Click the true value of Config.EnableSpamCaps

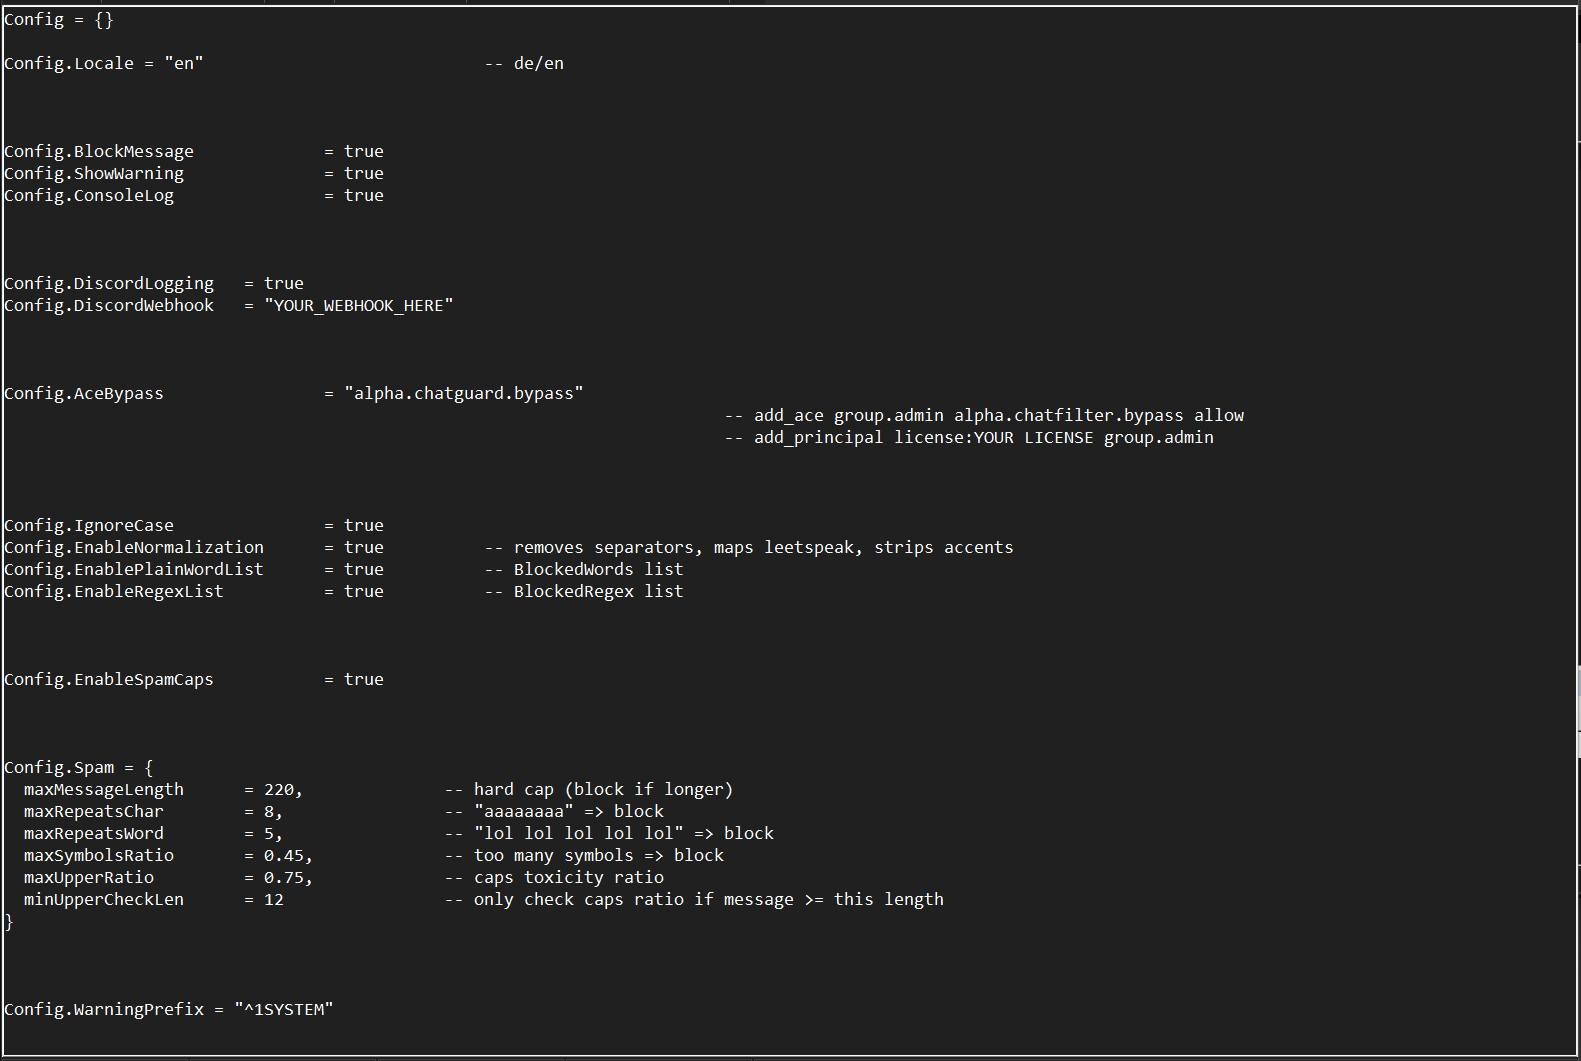pyautogui.click(x=364, y=679)
